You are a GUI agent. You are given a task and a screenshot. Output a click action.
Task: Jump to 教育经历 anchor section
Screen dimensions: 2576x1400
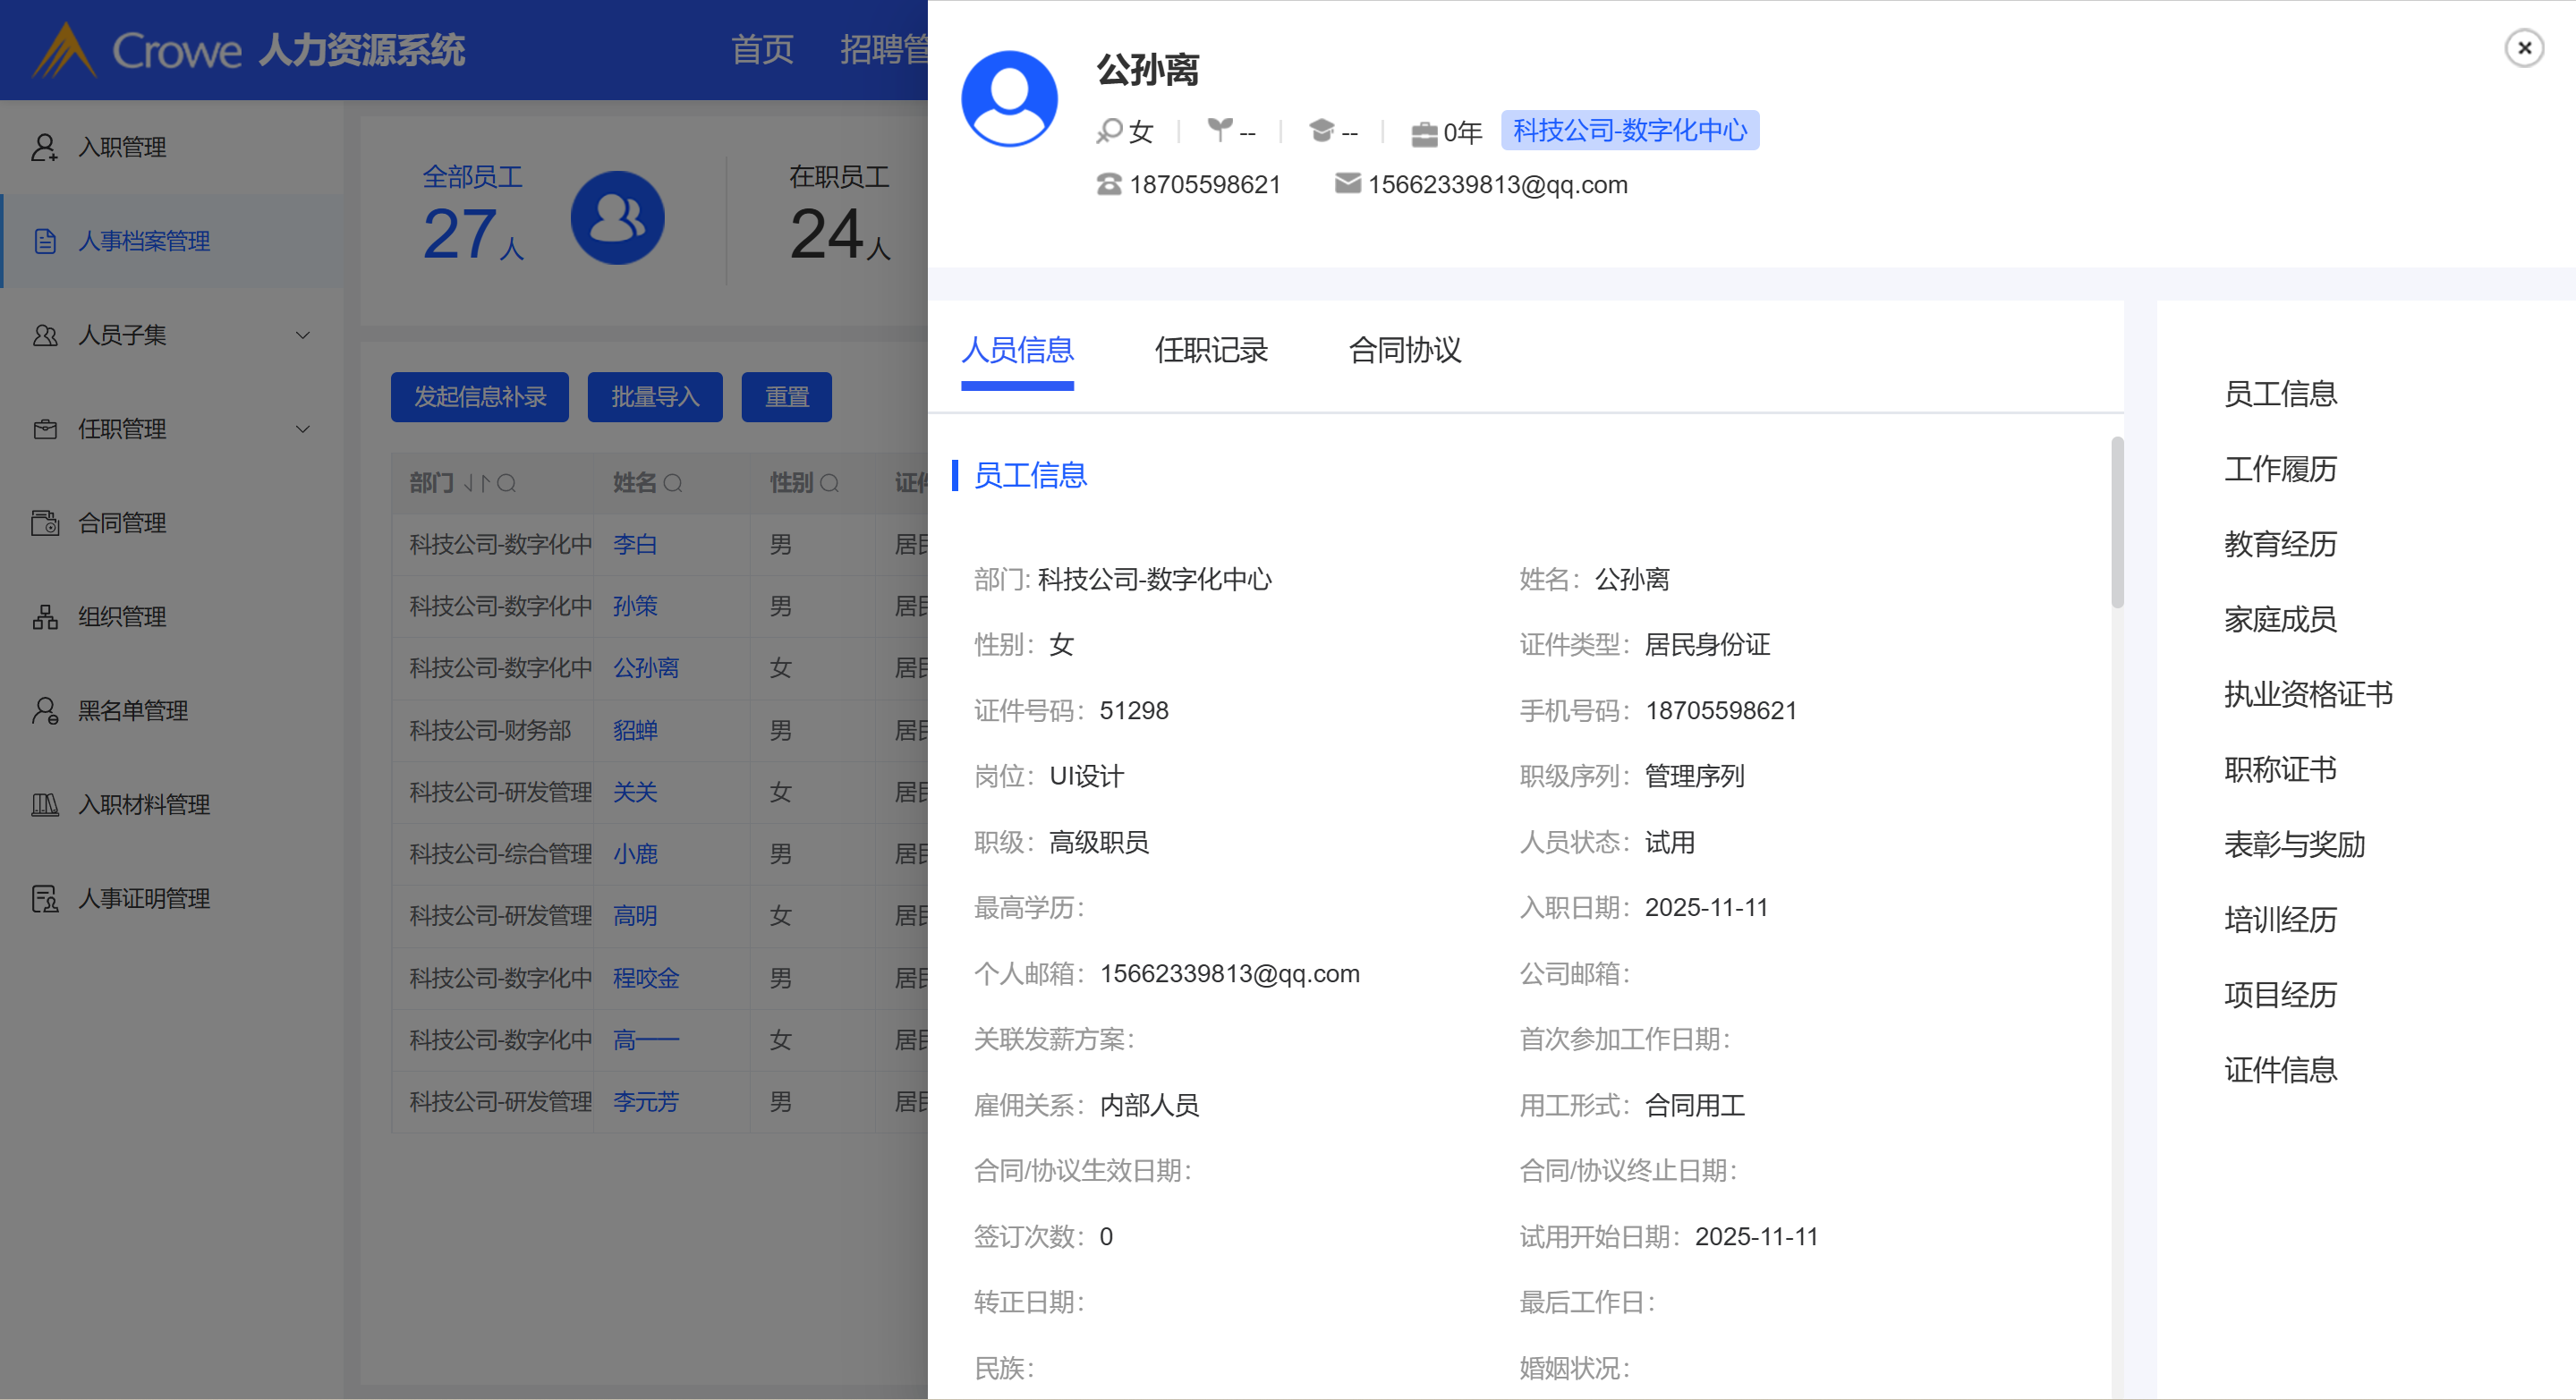coord(2279,544)
